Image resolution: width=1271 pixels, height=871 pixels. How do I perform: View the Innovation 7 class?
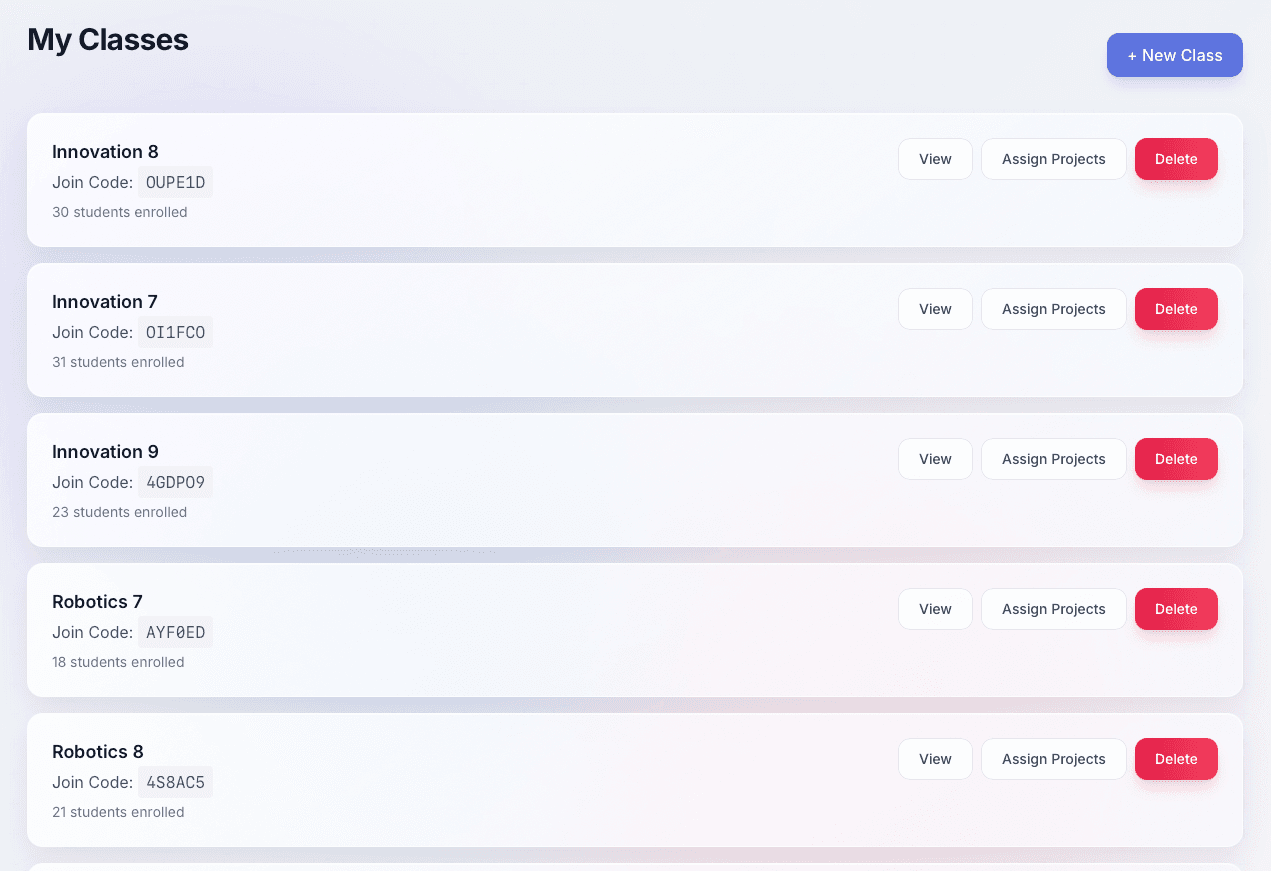tap(934, 308)
